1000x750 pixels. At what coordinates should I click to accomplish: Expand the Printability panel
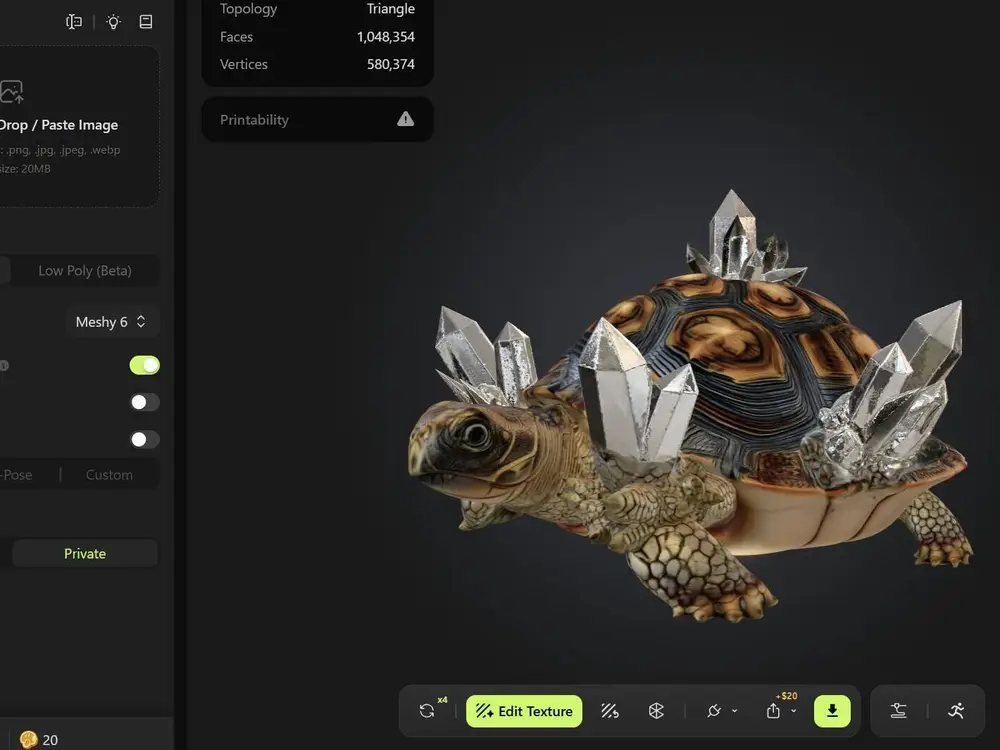[x=317, y=119]
